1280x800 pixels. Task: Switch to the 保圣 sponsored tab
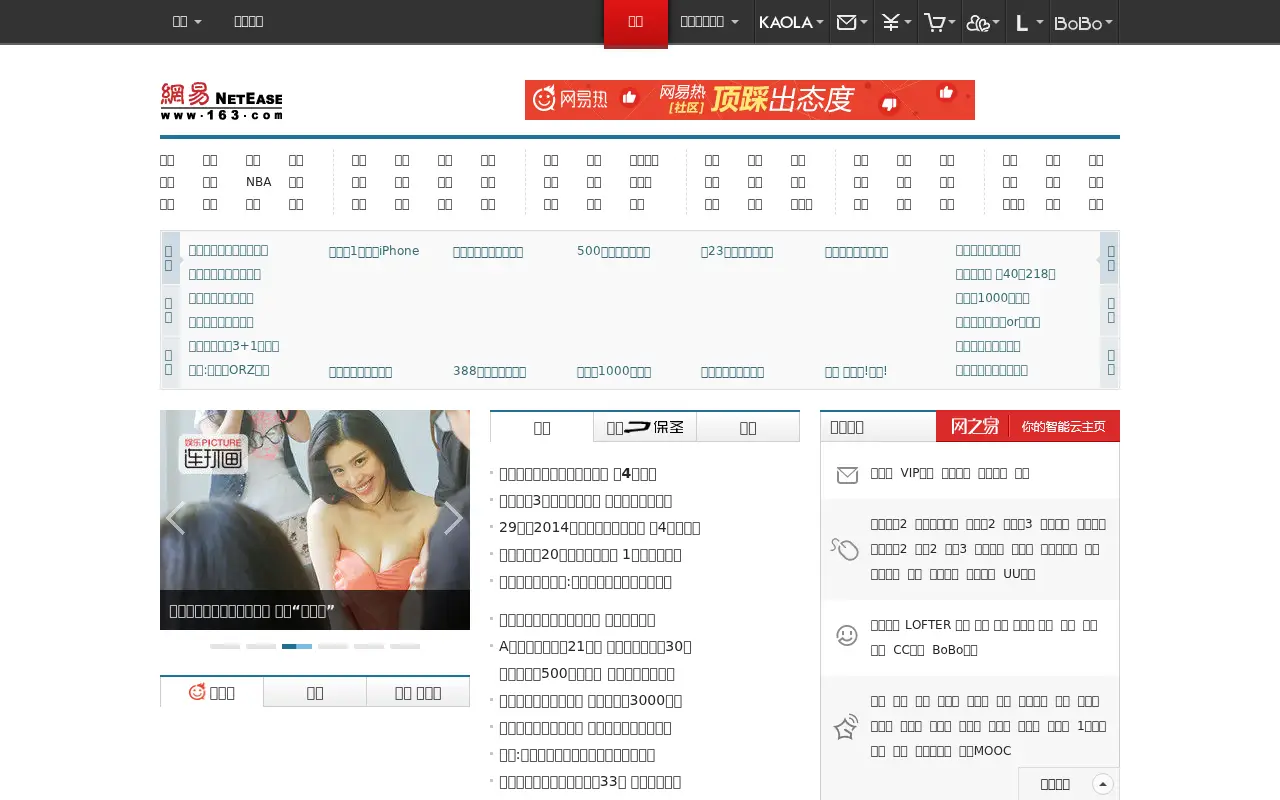click(x=645, y=427)
